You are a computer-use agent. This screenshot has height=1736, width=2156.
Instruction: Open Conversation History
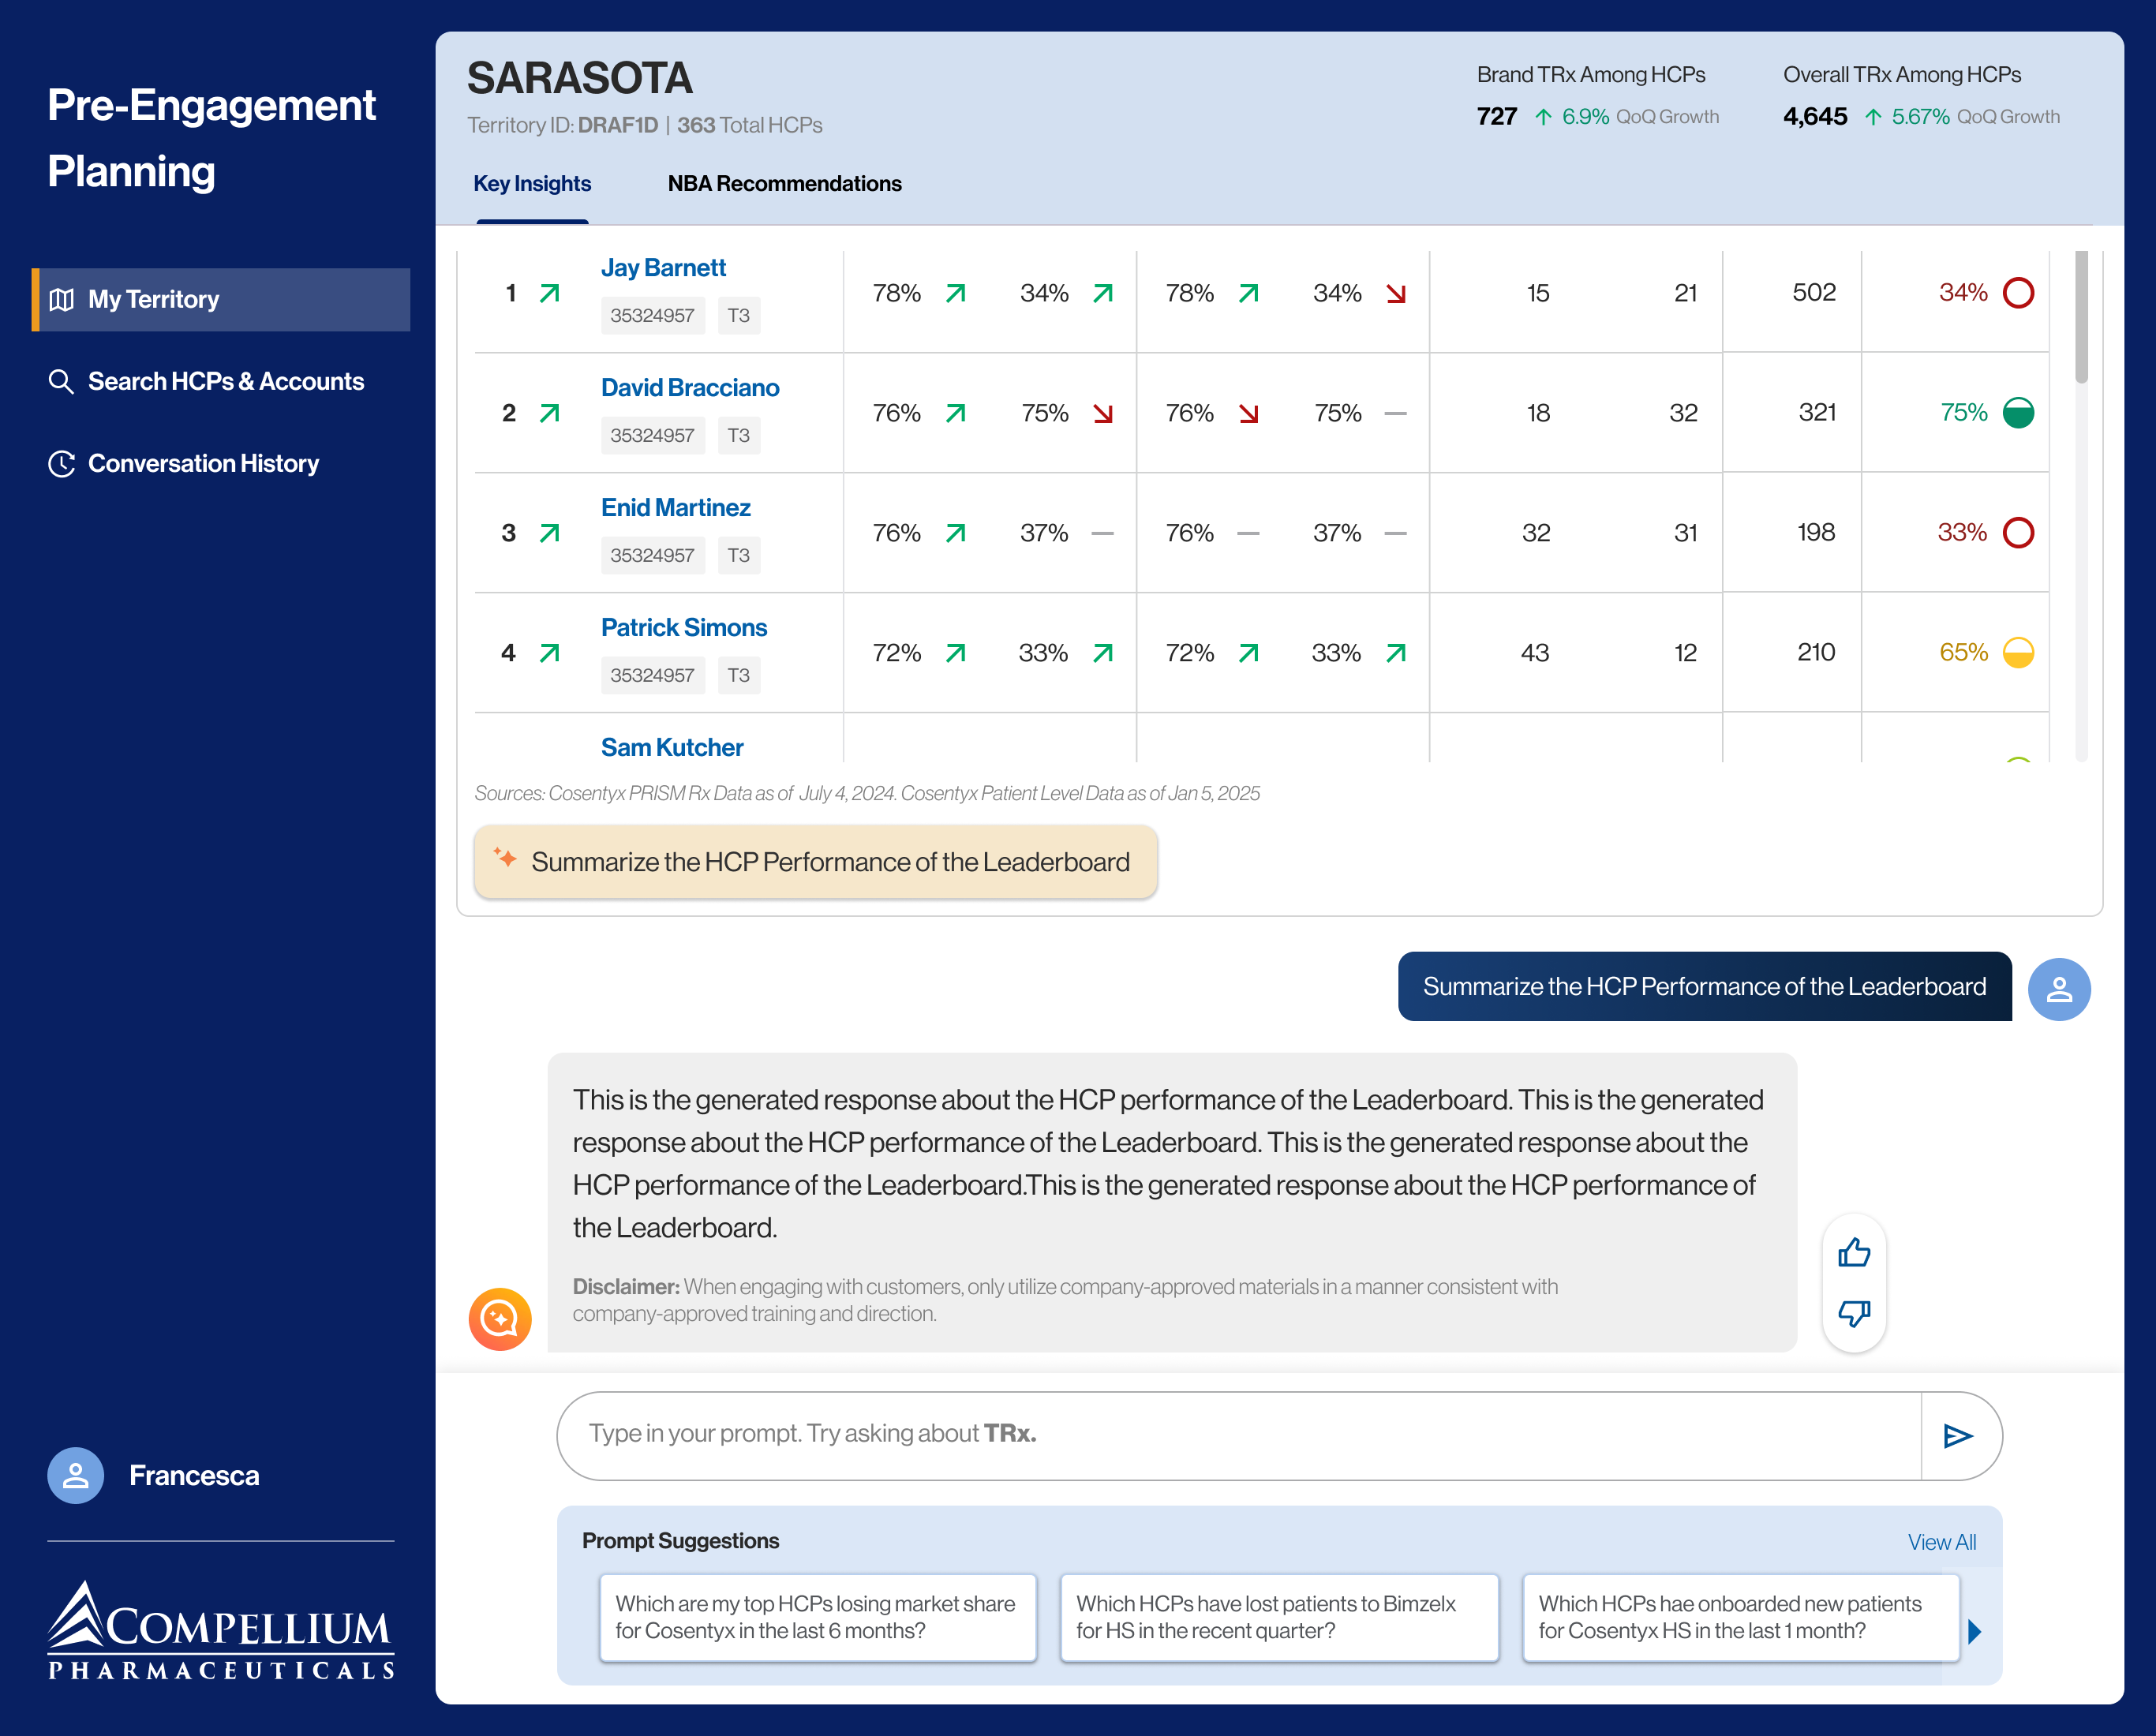184,463
